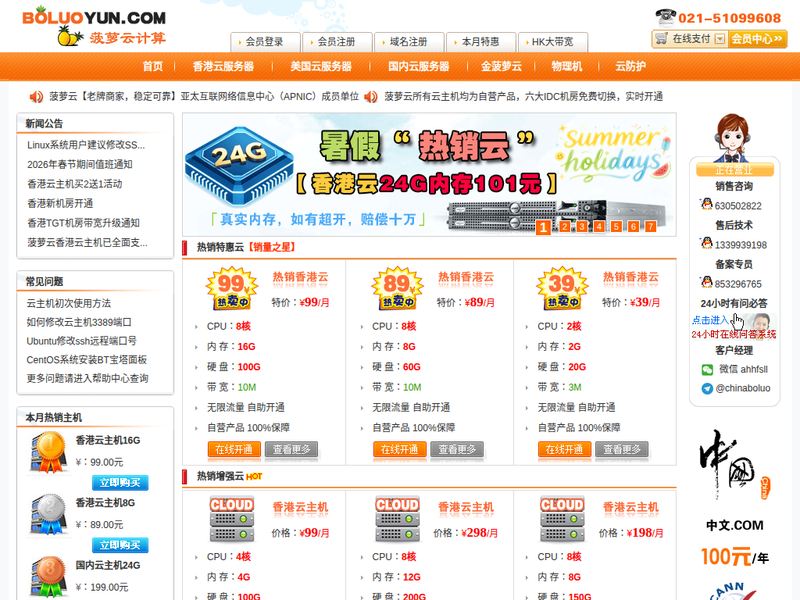The width and height of the screenshot is (800, 600).
Task: Select 金菠萝云 in the navigation bar
Action: (x=501, y=66)
